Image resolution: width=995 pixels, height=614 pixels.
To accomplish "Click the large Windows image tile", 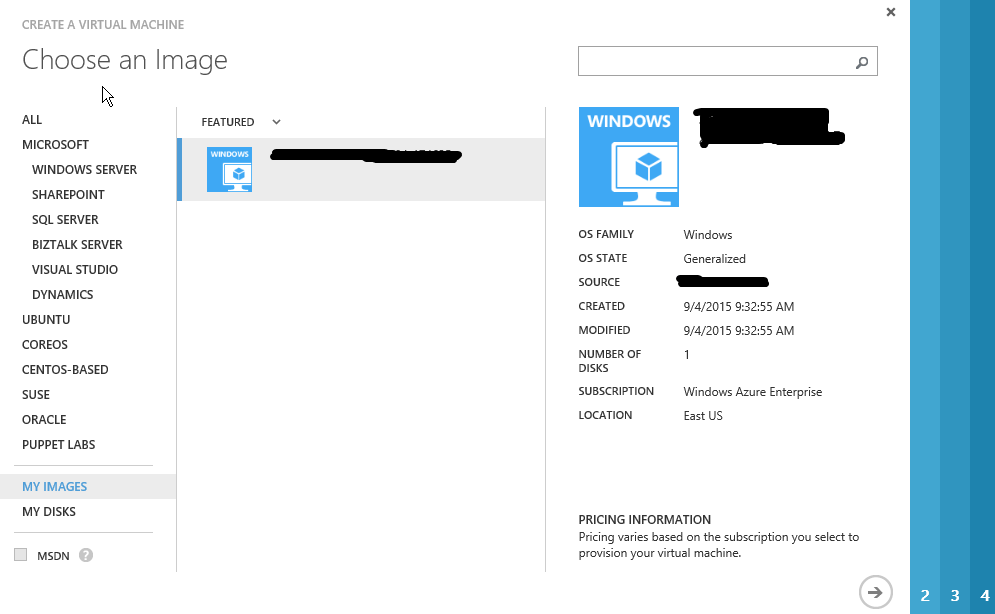I will 628,157.
